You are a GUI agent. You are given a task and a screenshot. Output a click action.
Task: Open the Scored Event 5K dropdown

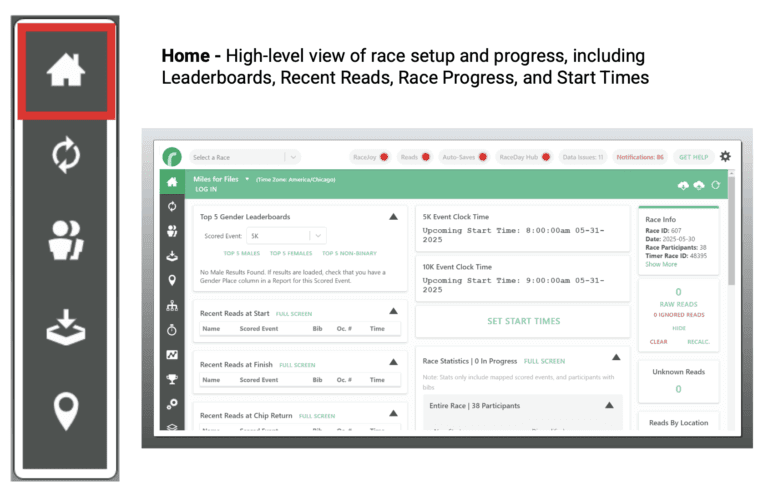(287, 236)
